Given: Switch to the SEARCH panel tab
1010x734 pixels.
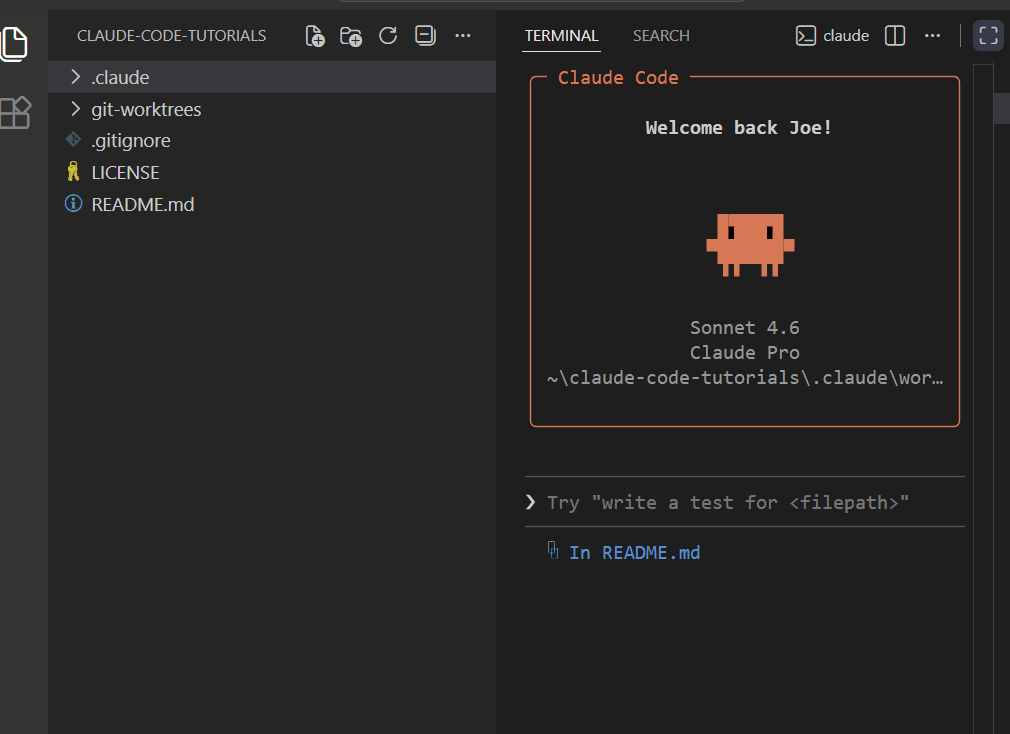Looking at the screenshot, I should 660,35.
